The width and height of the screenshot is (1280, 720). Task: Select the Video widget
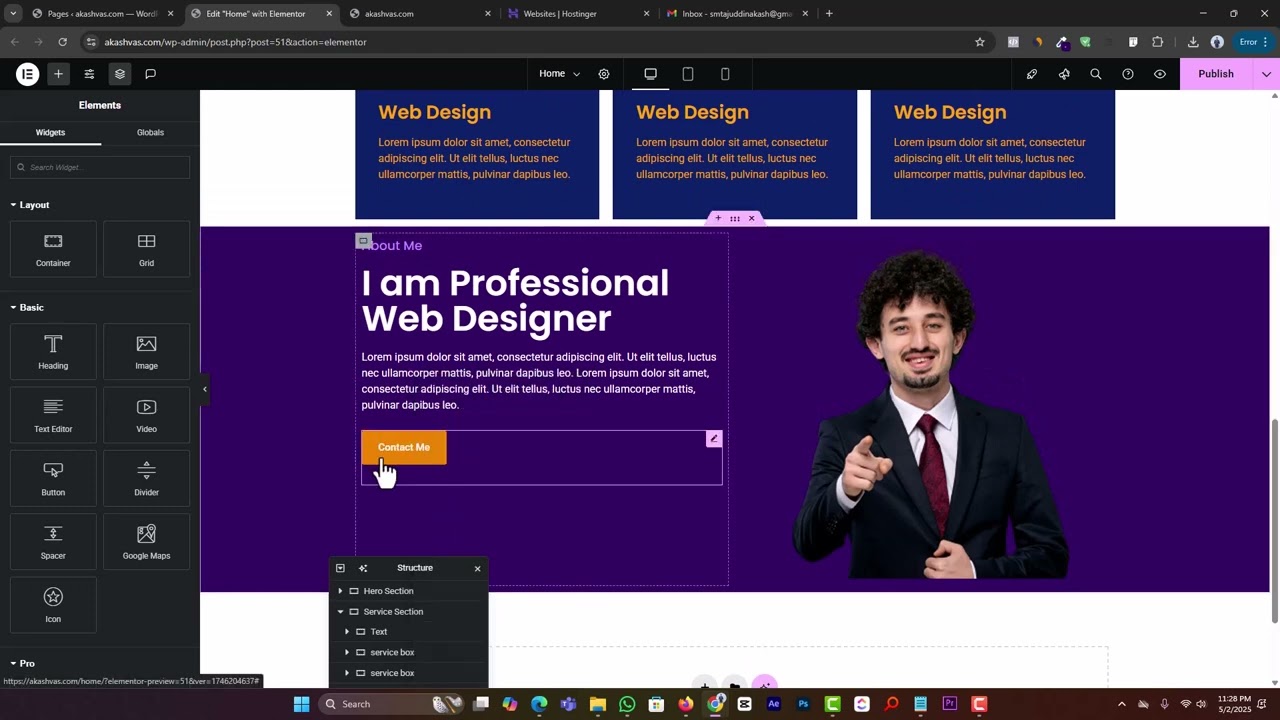point(146,415)
